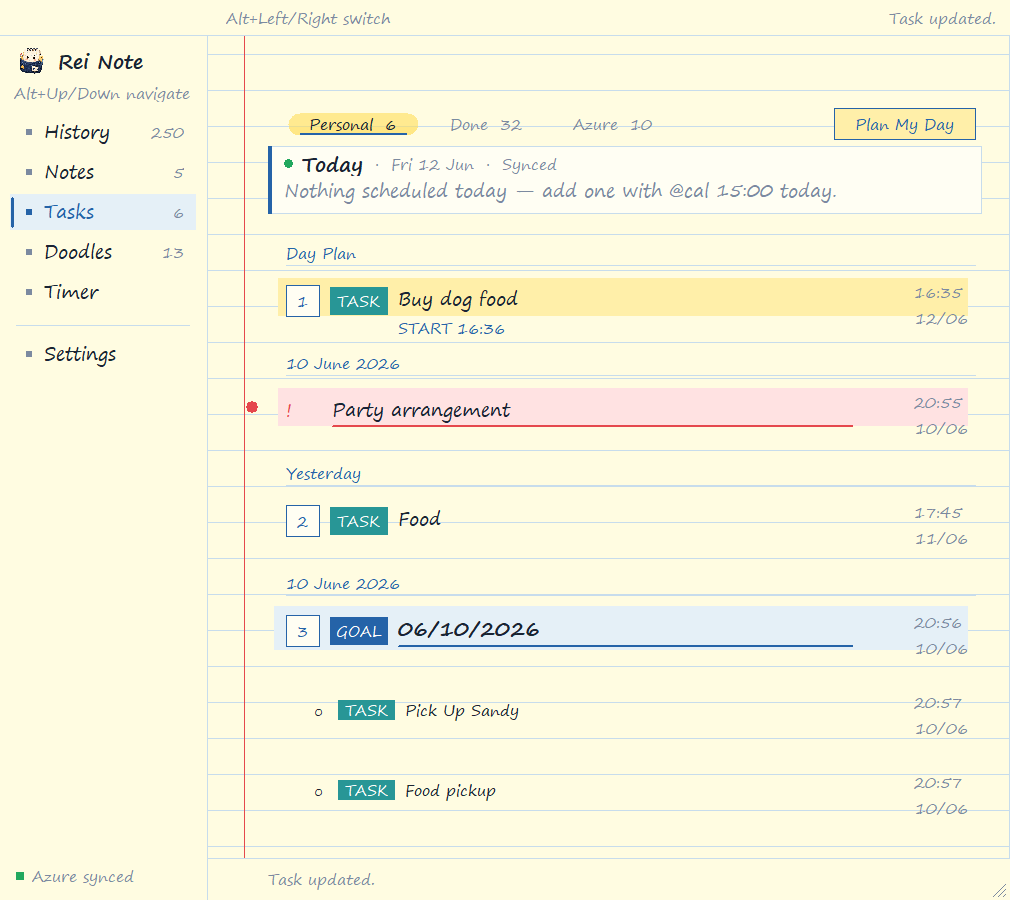Click the 13 count next to Doodles

point(173,253)
